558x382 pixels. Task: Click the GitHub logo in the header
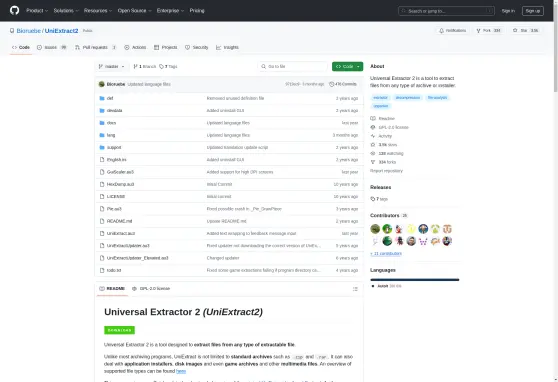[15, 10]
